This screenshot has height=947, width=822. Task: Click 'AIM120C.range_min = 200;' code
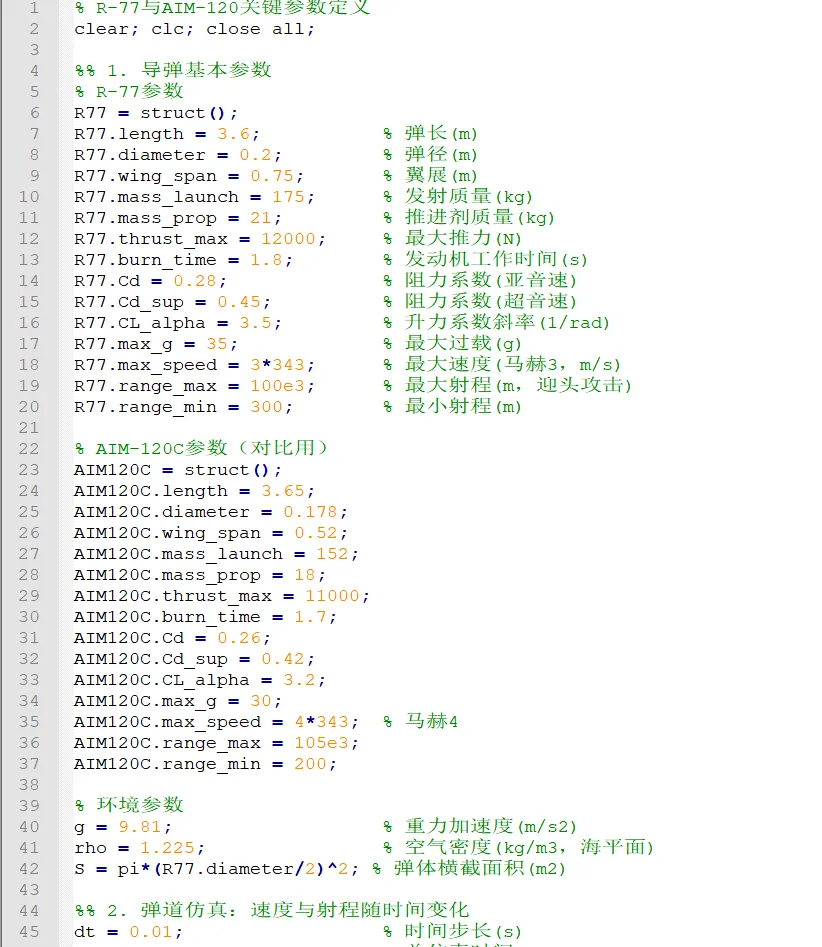tap(205, 764)
